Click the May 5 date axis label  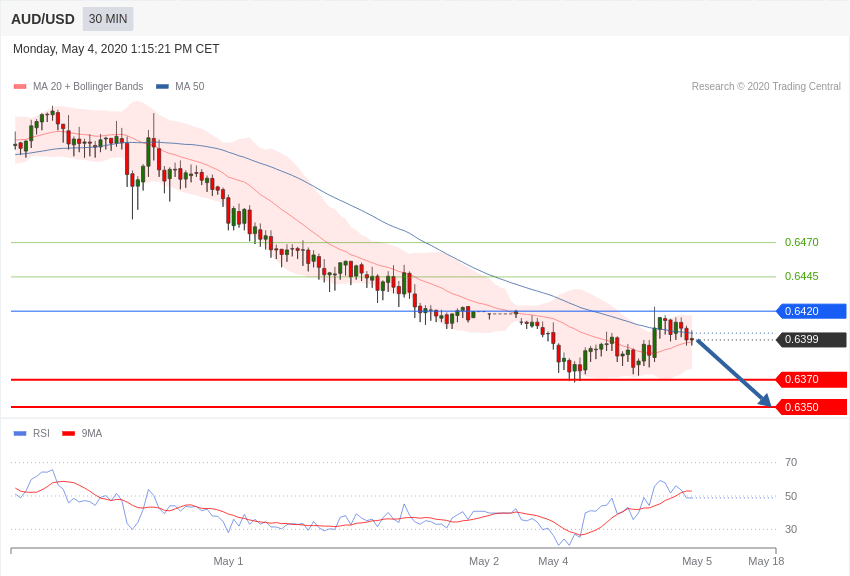click(697, 561)
